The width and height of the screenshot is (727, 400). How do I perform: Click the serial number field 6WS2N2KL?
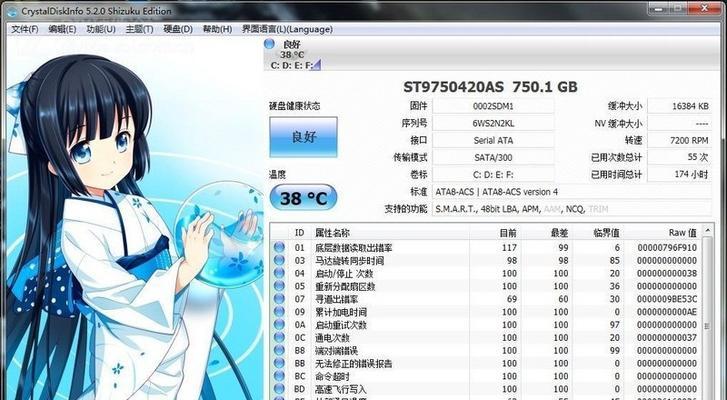(493, 123)
